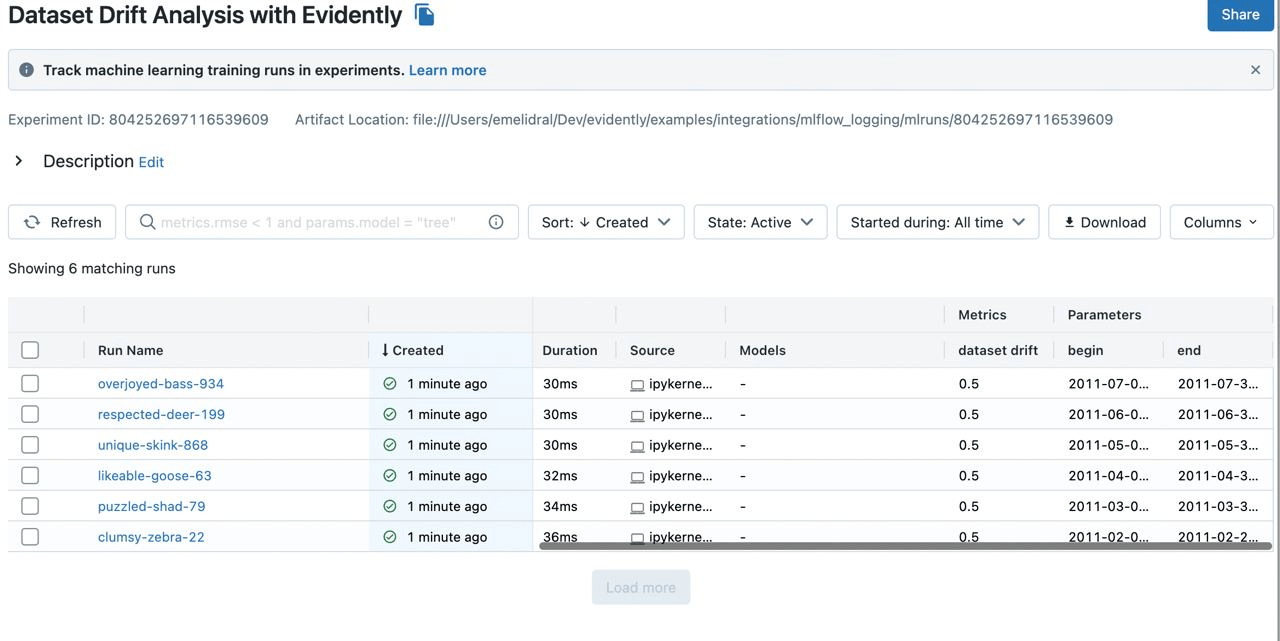Click status icon for overjoyed-bass-934
Screen dimensions: 1280x641
click(x=390, y=384)
